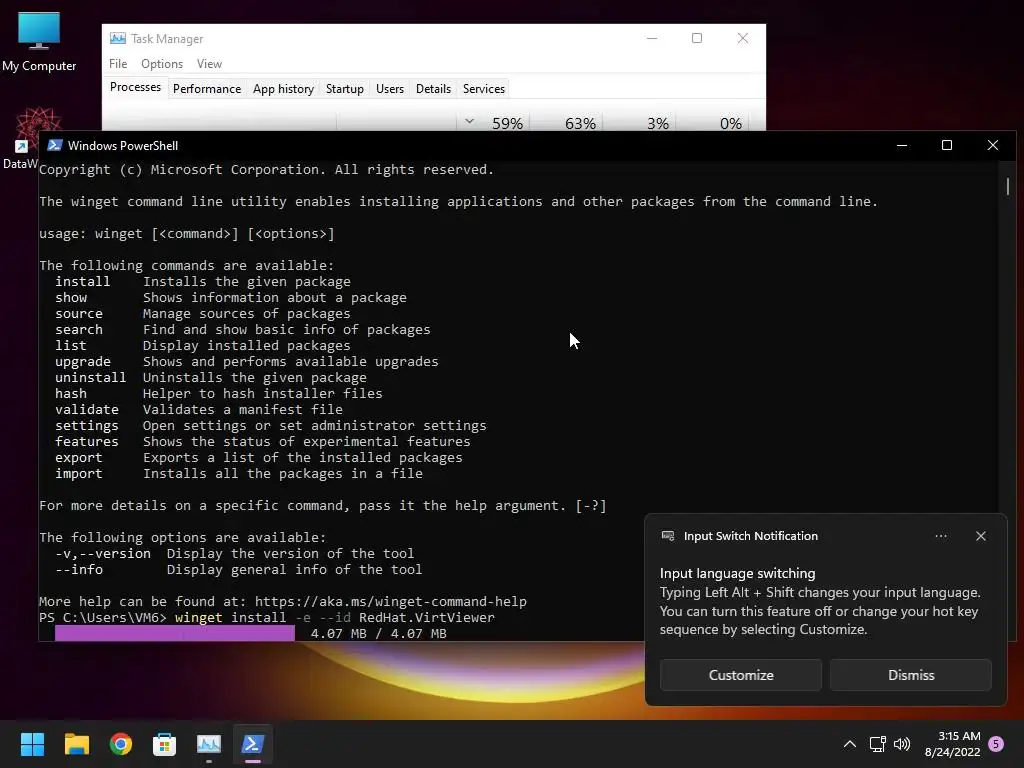This screenshot has height=768, width=1024.
Task: Click the 'winget install' command text
Action: 231,617
